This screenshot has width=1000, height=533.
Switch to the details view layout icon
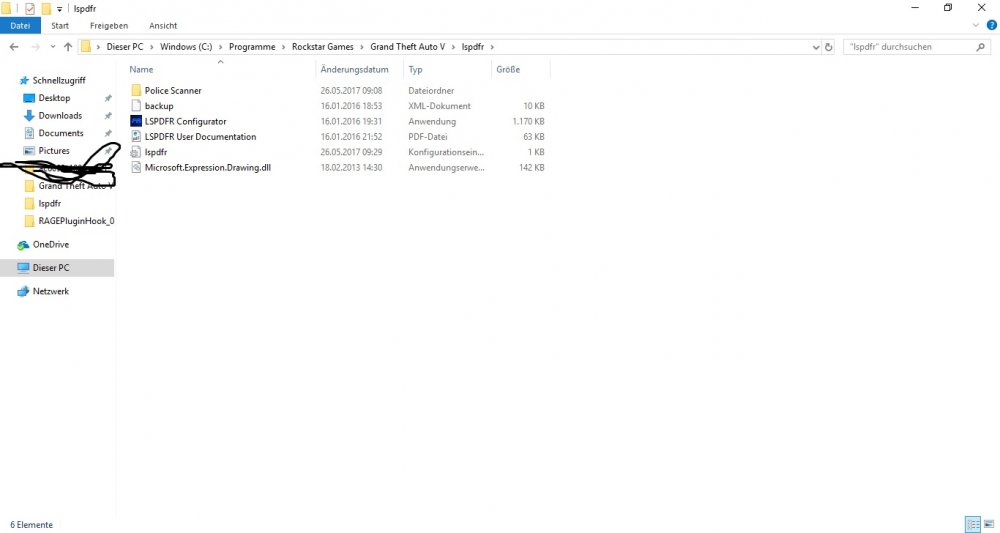[x=973, y=525]
